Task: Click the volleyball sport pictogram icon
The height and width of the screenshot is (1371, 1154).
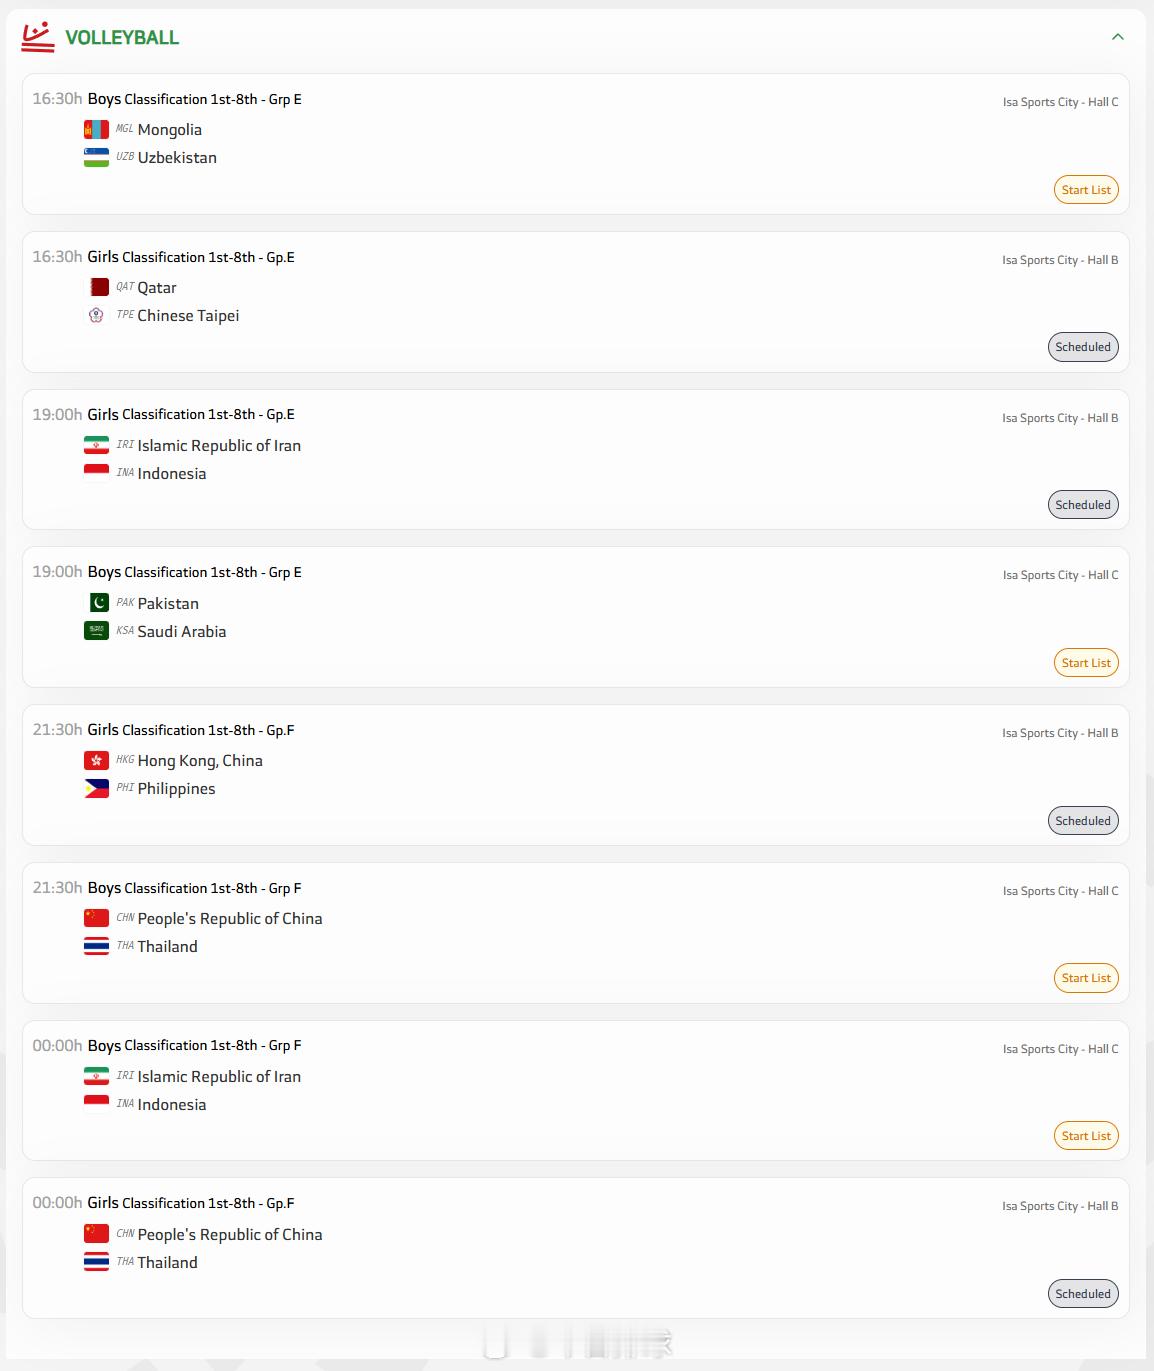Action: (38, 37)
